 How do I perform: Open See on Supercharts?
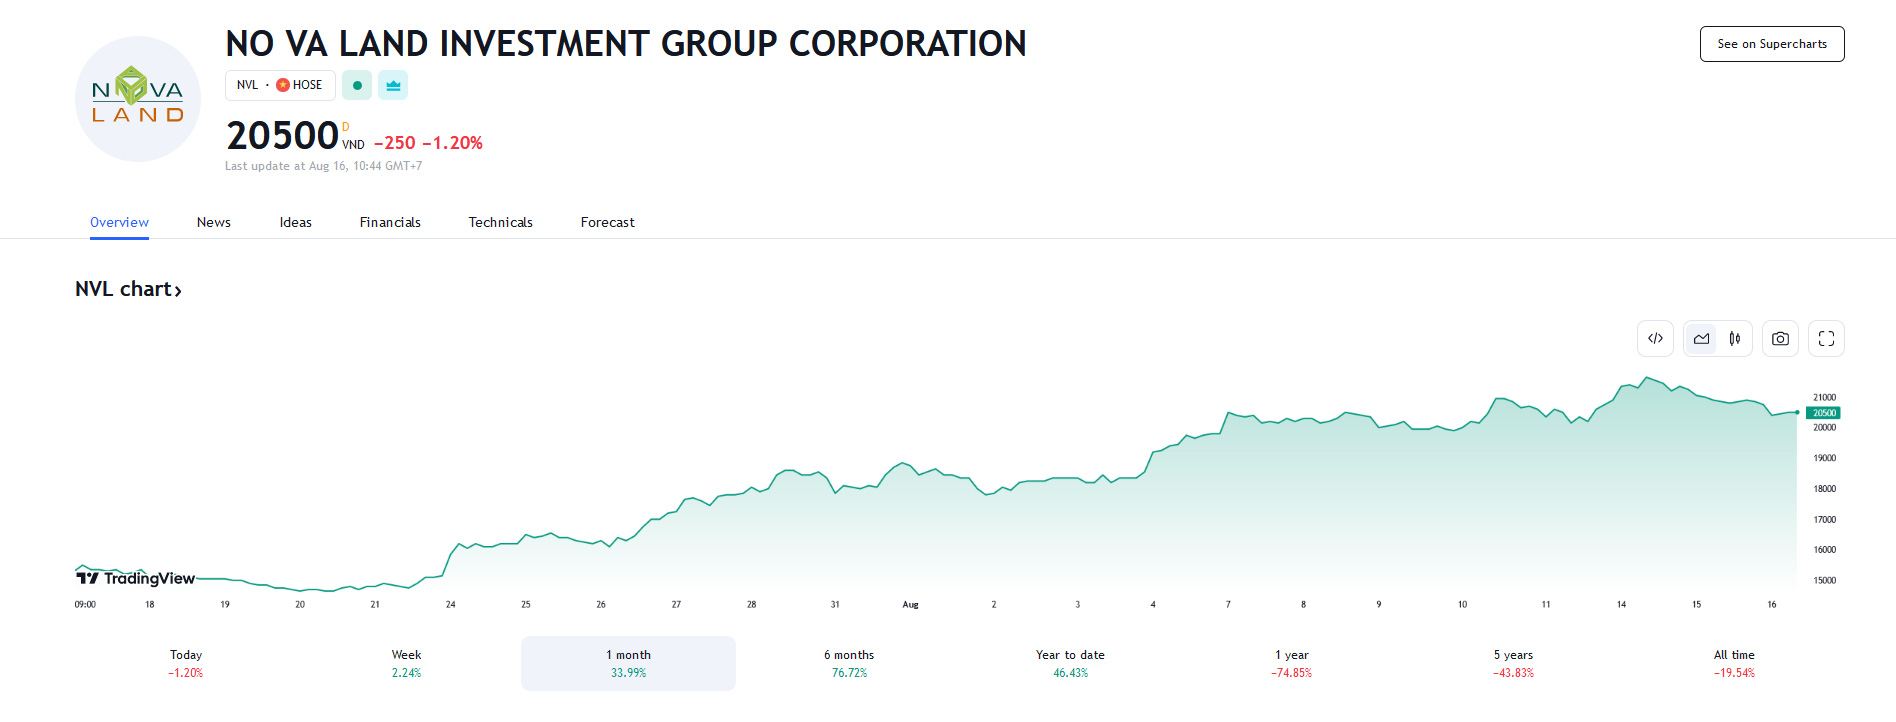(x=1771, y=44)
